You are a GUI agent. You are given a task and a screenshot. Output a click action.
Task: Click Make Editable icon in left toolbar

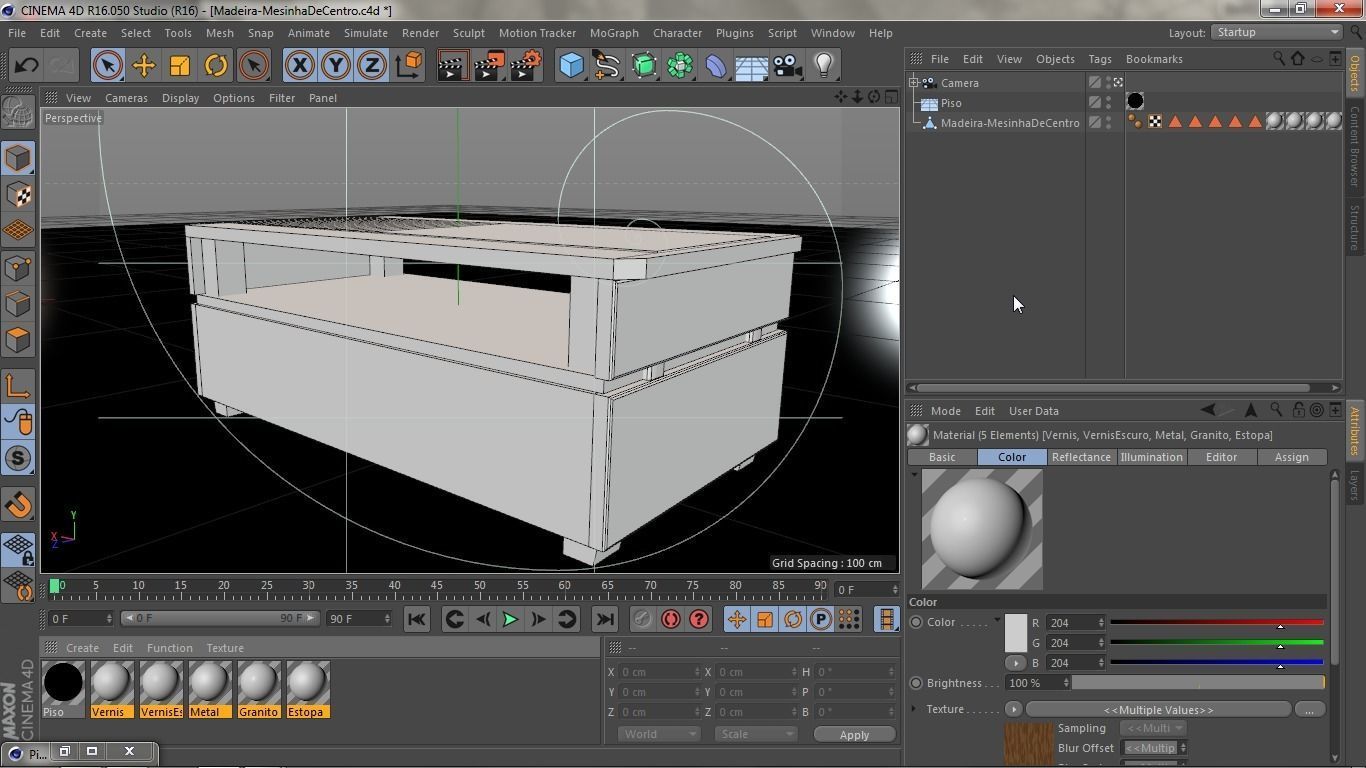pyautogui.click(x=18, y=112)
